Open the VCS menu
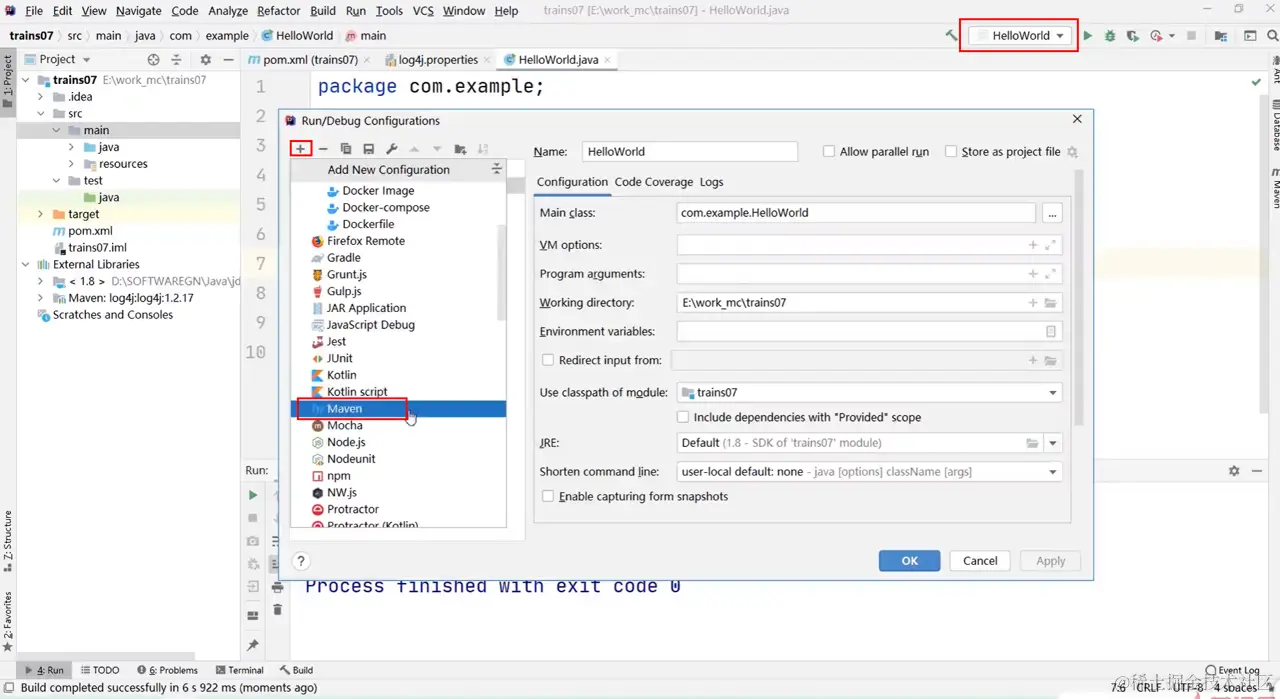Viewport: 1280px width, 699px height. click(x=423, y=10)
